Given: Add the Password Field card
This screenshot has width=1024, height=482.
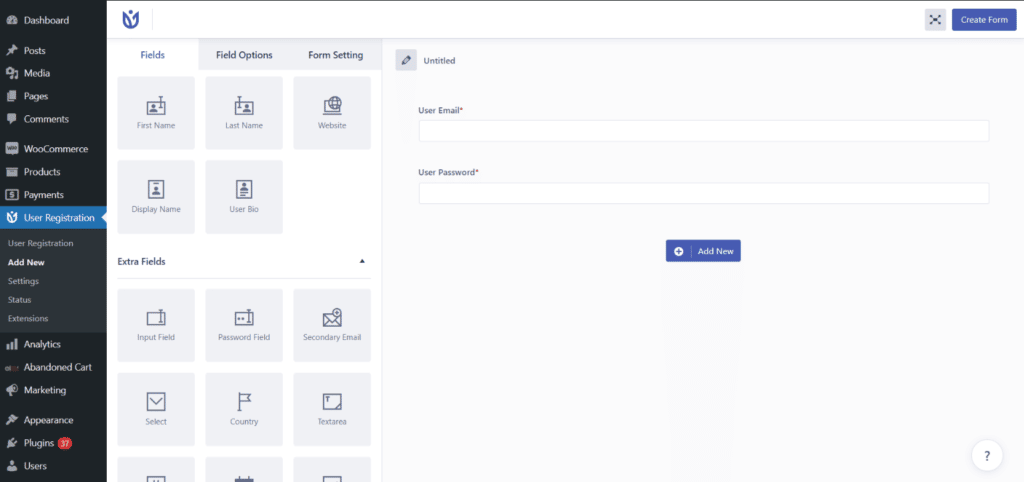Looking at the screenshot, I should pyautogui.click(x=244, y=325).
